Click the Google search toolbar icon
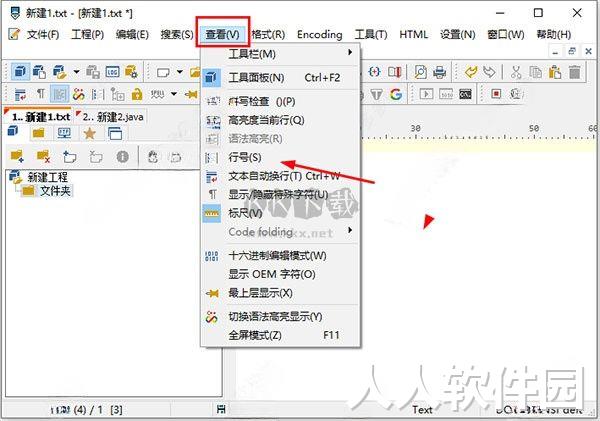 [396, 94]
